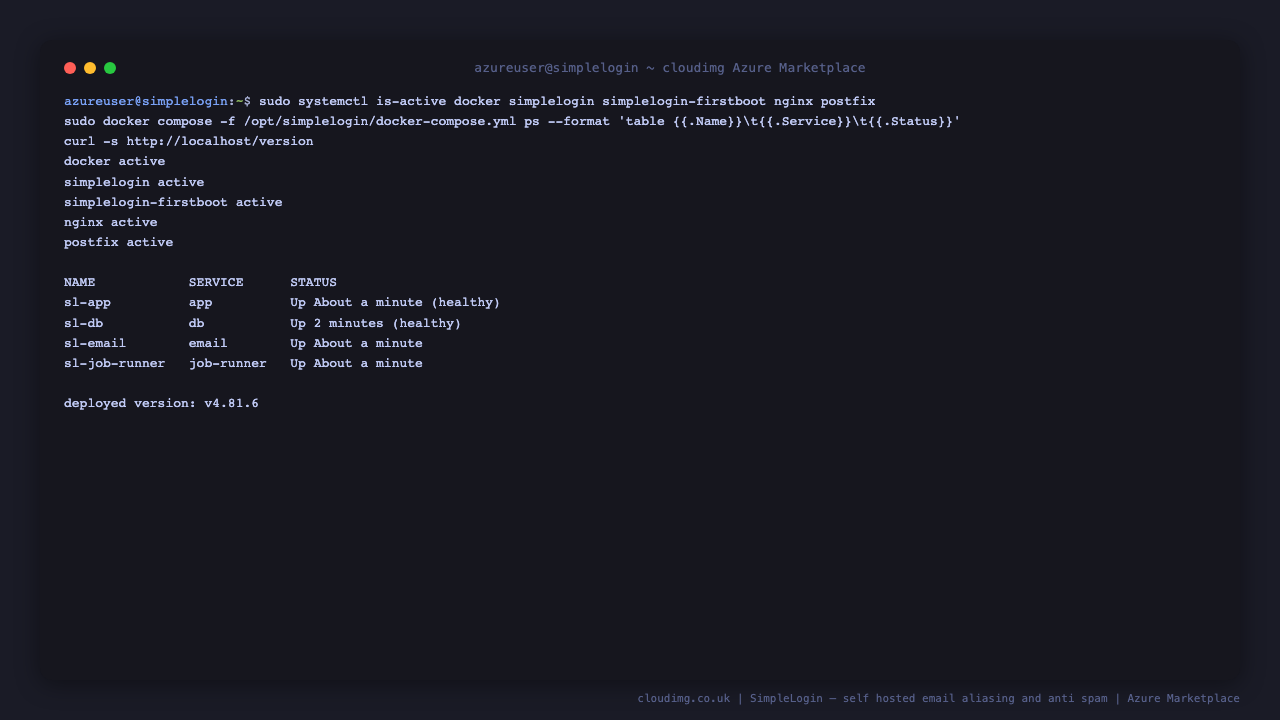
Task: Click the 'sl-app' container name
Action: [x=88, y=302]
